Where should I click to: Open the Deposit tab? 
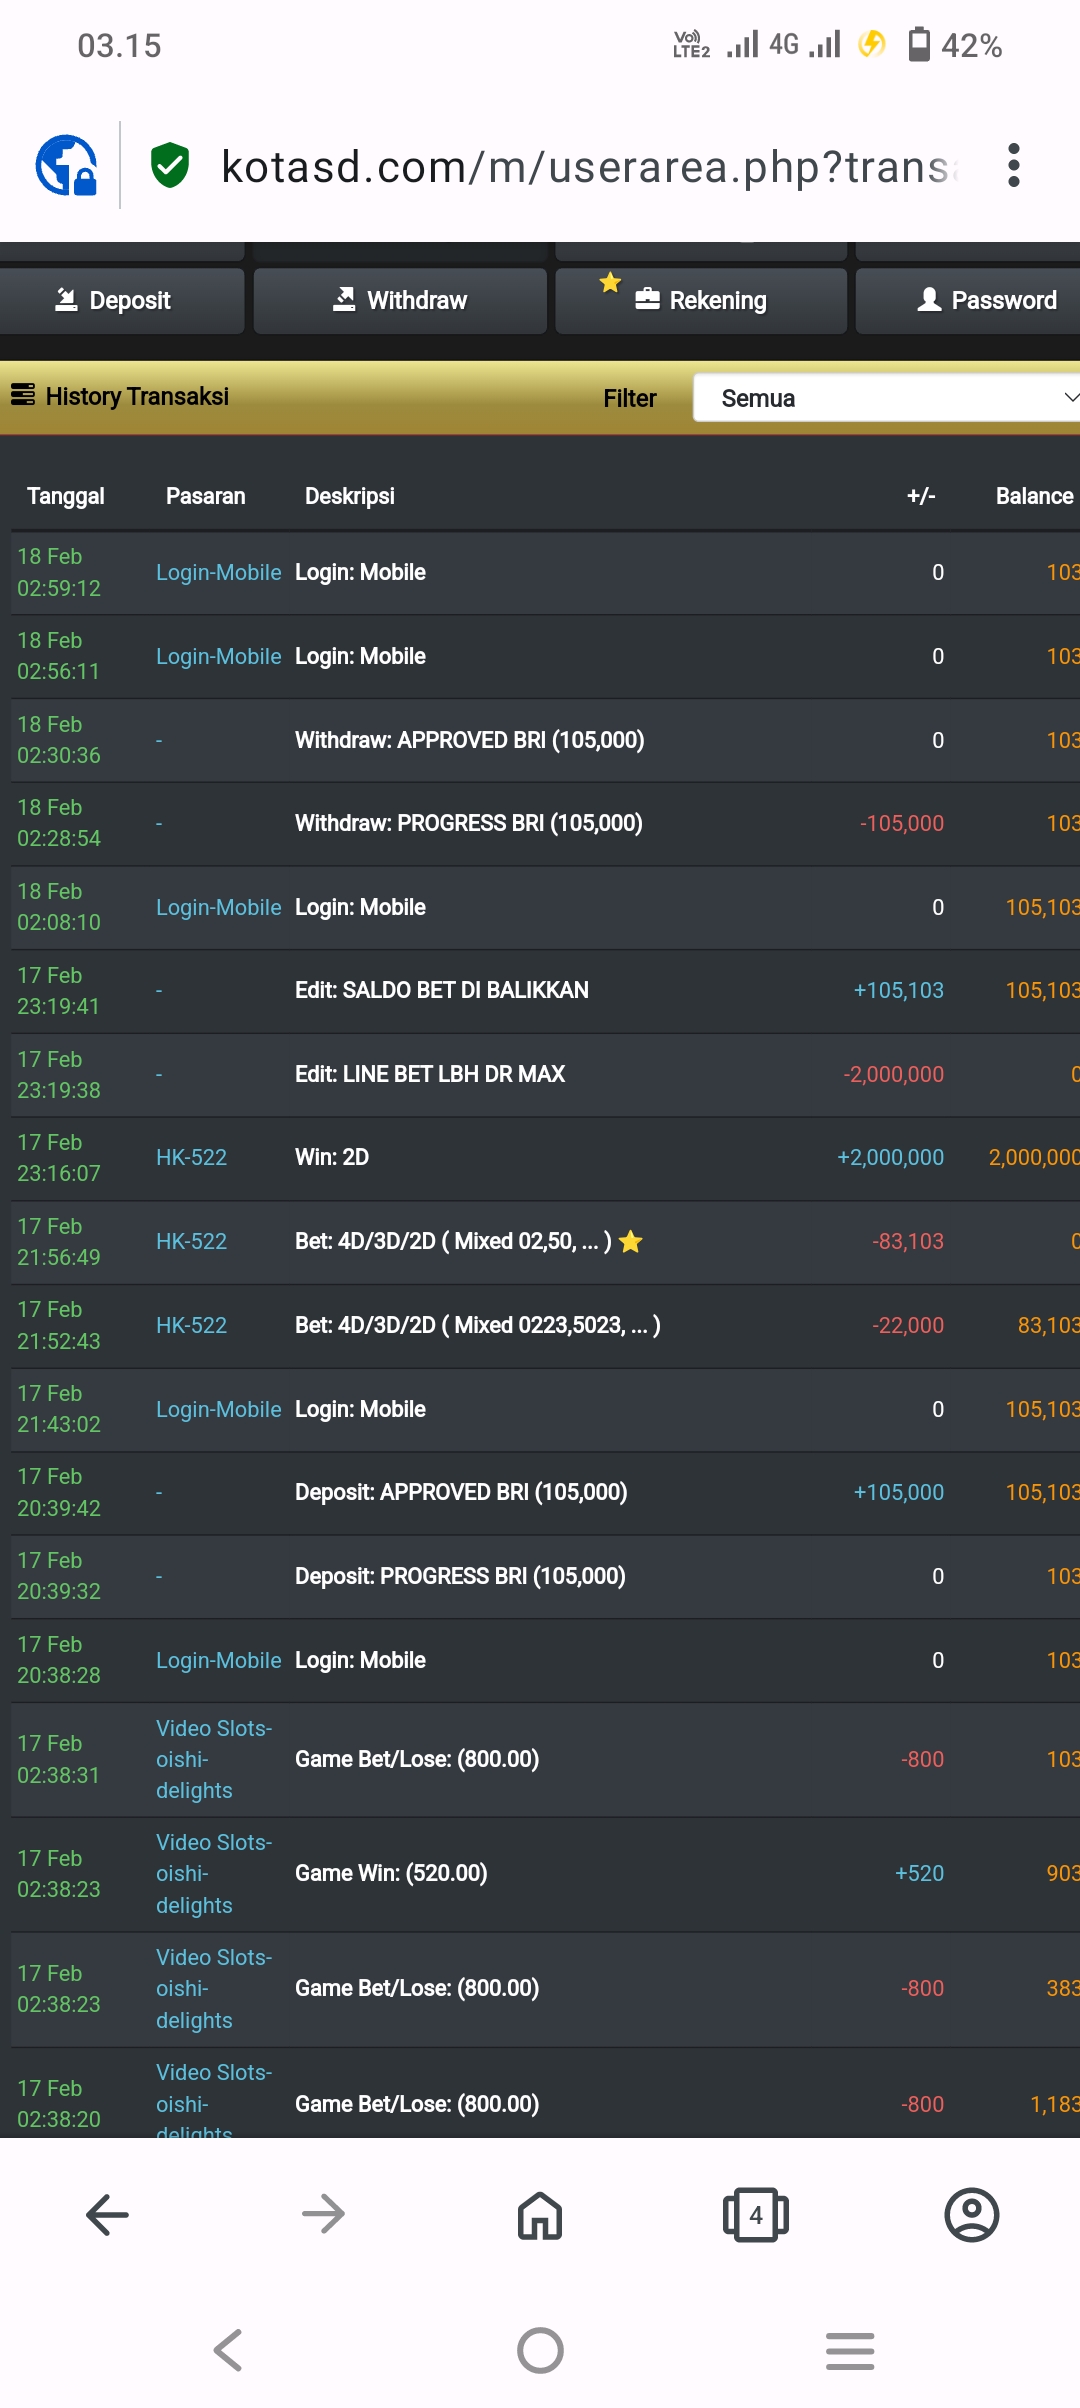113,300
